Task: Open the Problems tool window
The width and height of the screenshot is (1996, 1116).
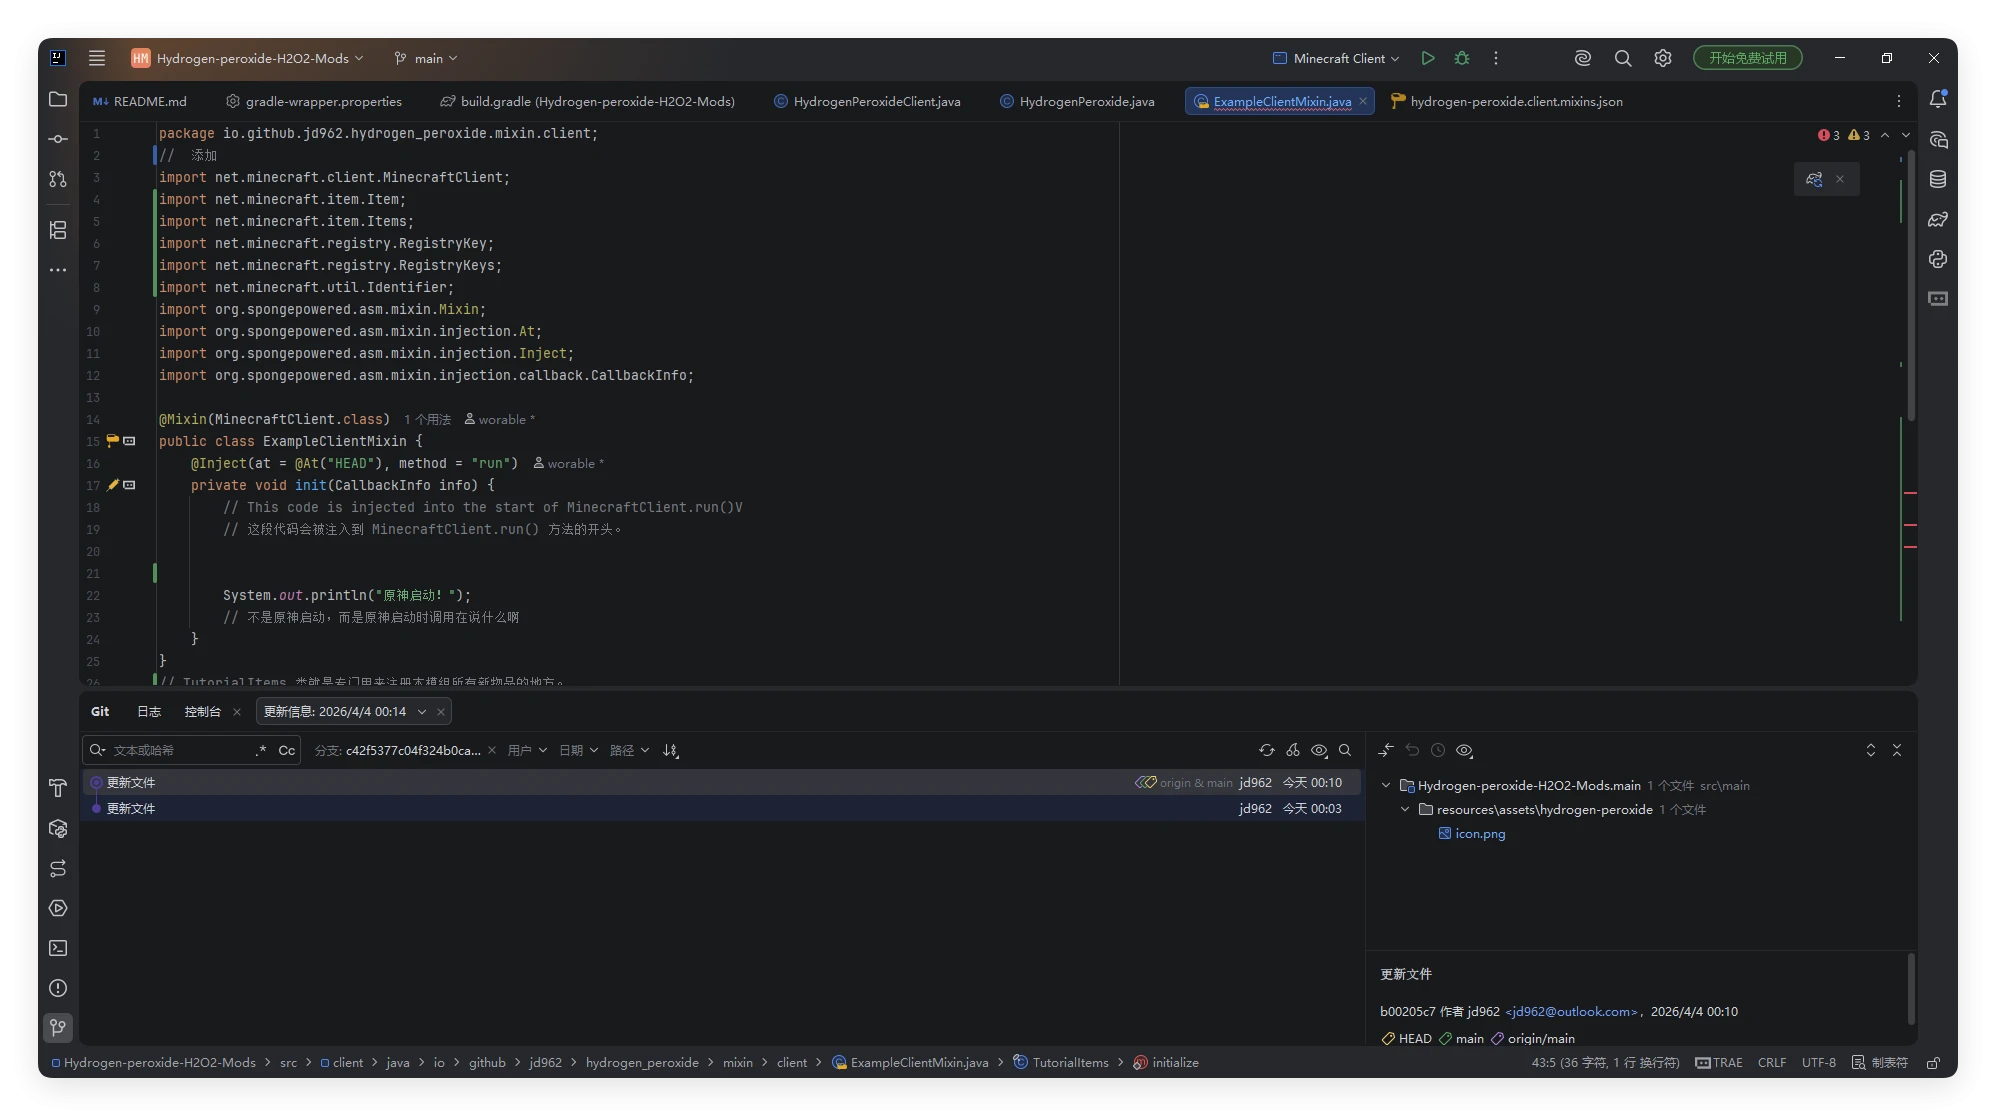Action: pyautogui.click(x=58, y=988)
